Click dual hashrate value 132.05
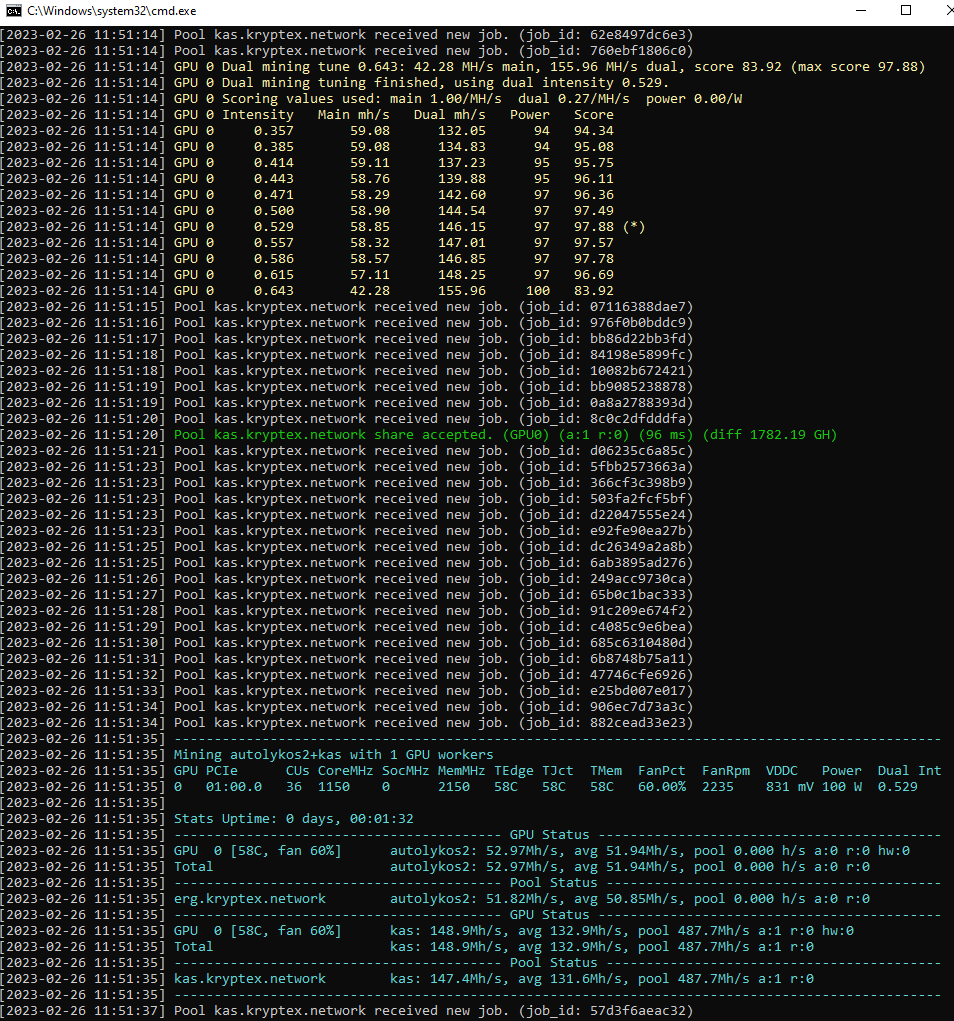Viewport: 954px width, 1021px height. coord(462,131)
